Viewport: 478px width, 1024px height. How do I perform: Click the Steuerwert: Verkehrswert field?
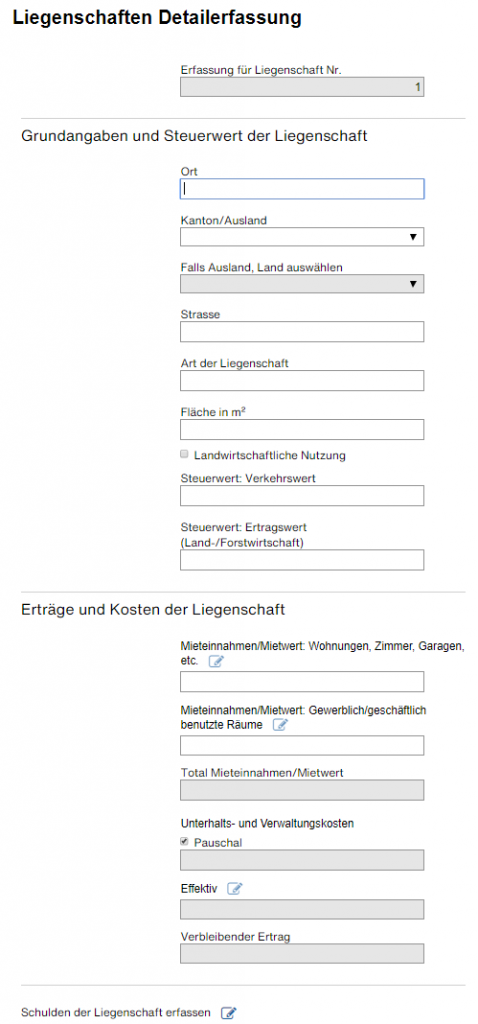[x=302, y=496]
